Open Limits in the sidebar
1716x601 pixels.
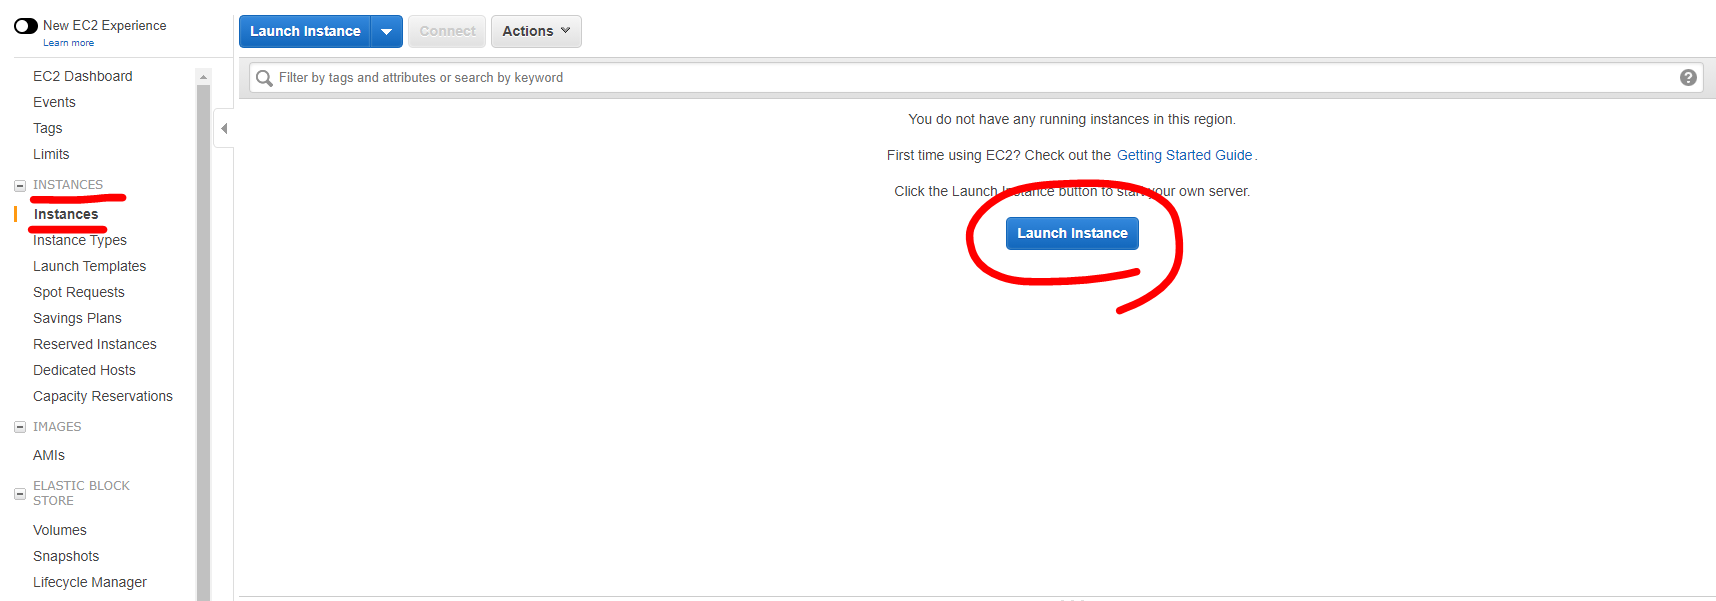point(51,154)
